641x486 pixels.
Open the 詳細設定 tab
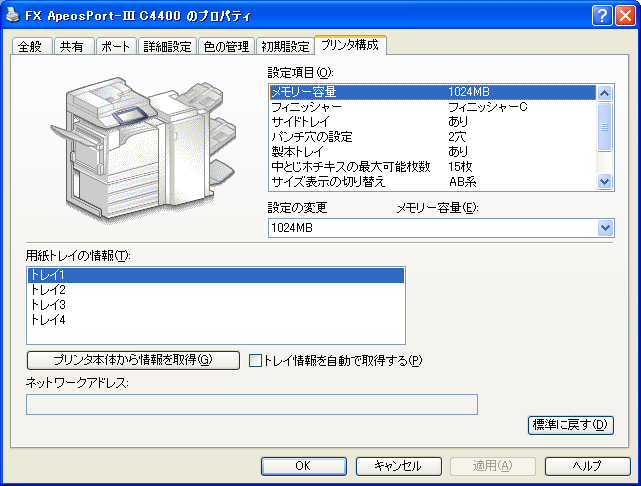pyautogui.click(x=168, y=46)
